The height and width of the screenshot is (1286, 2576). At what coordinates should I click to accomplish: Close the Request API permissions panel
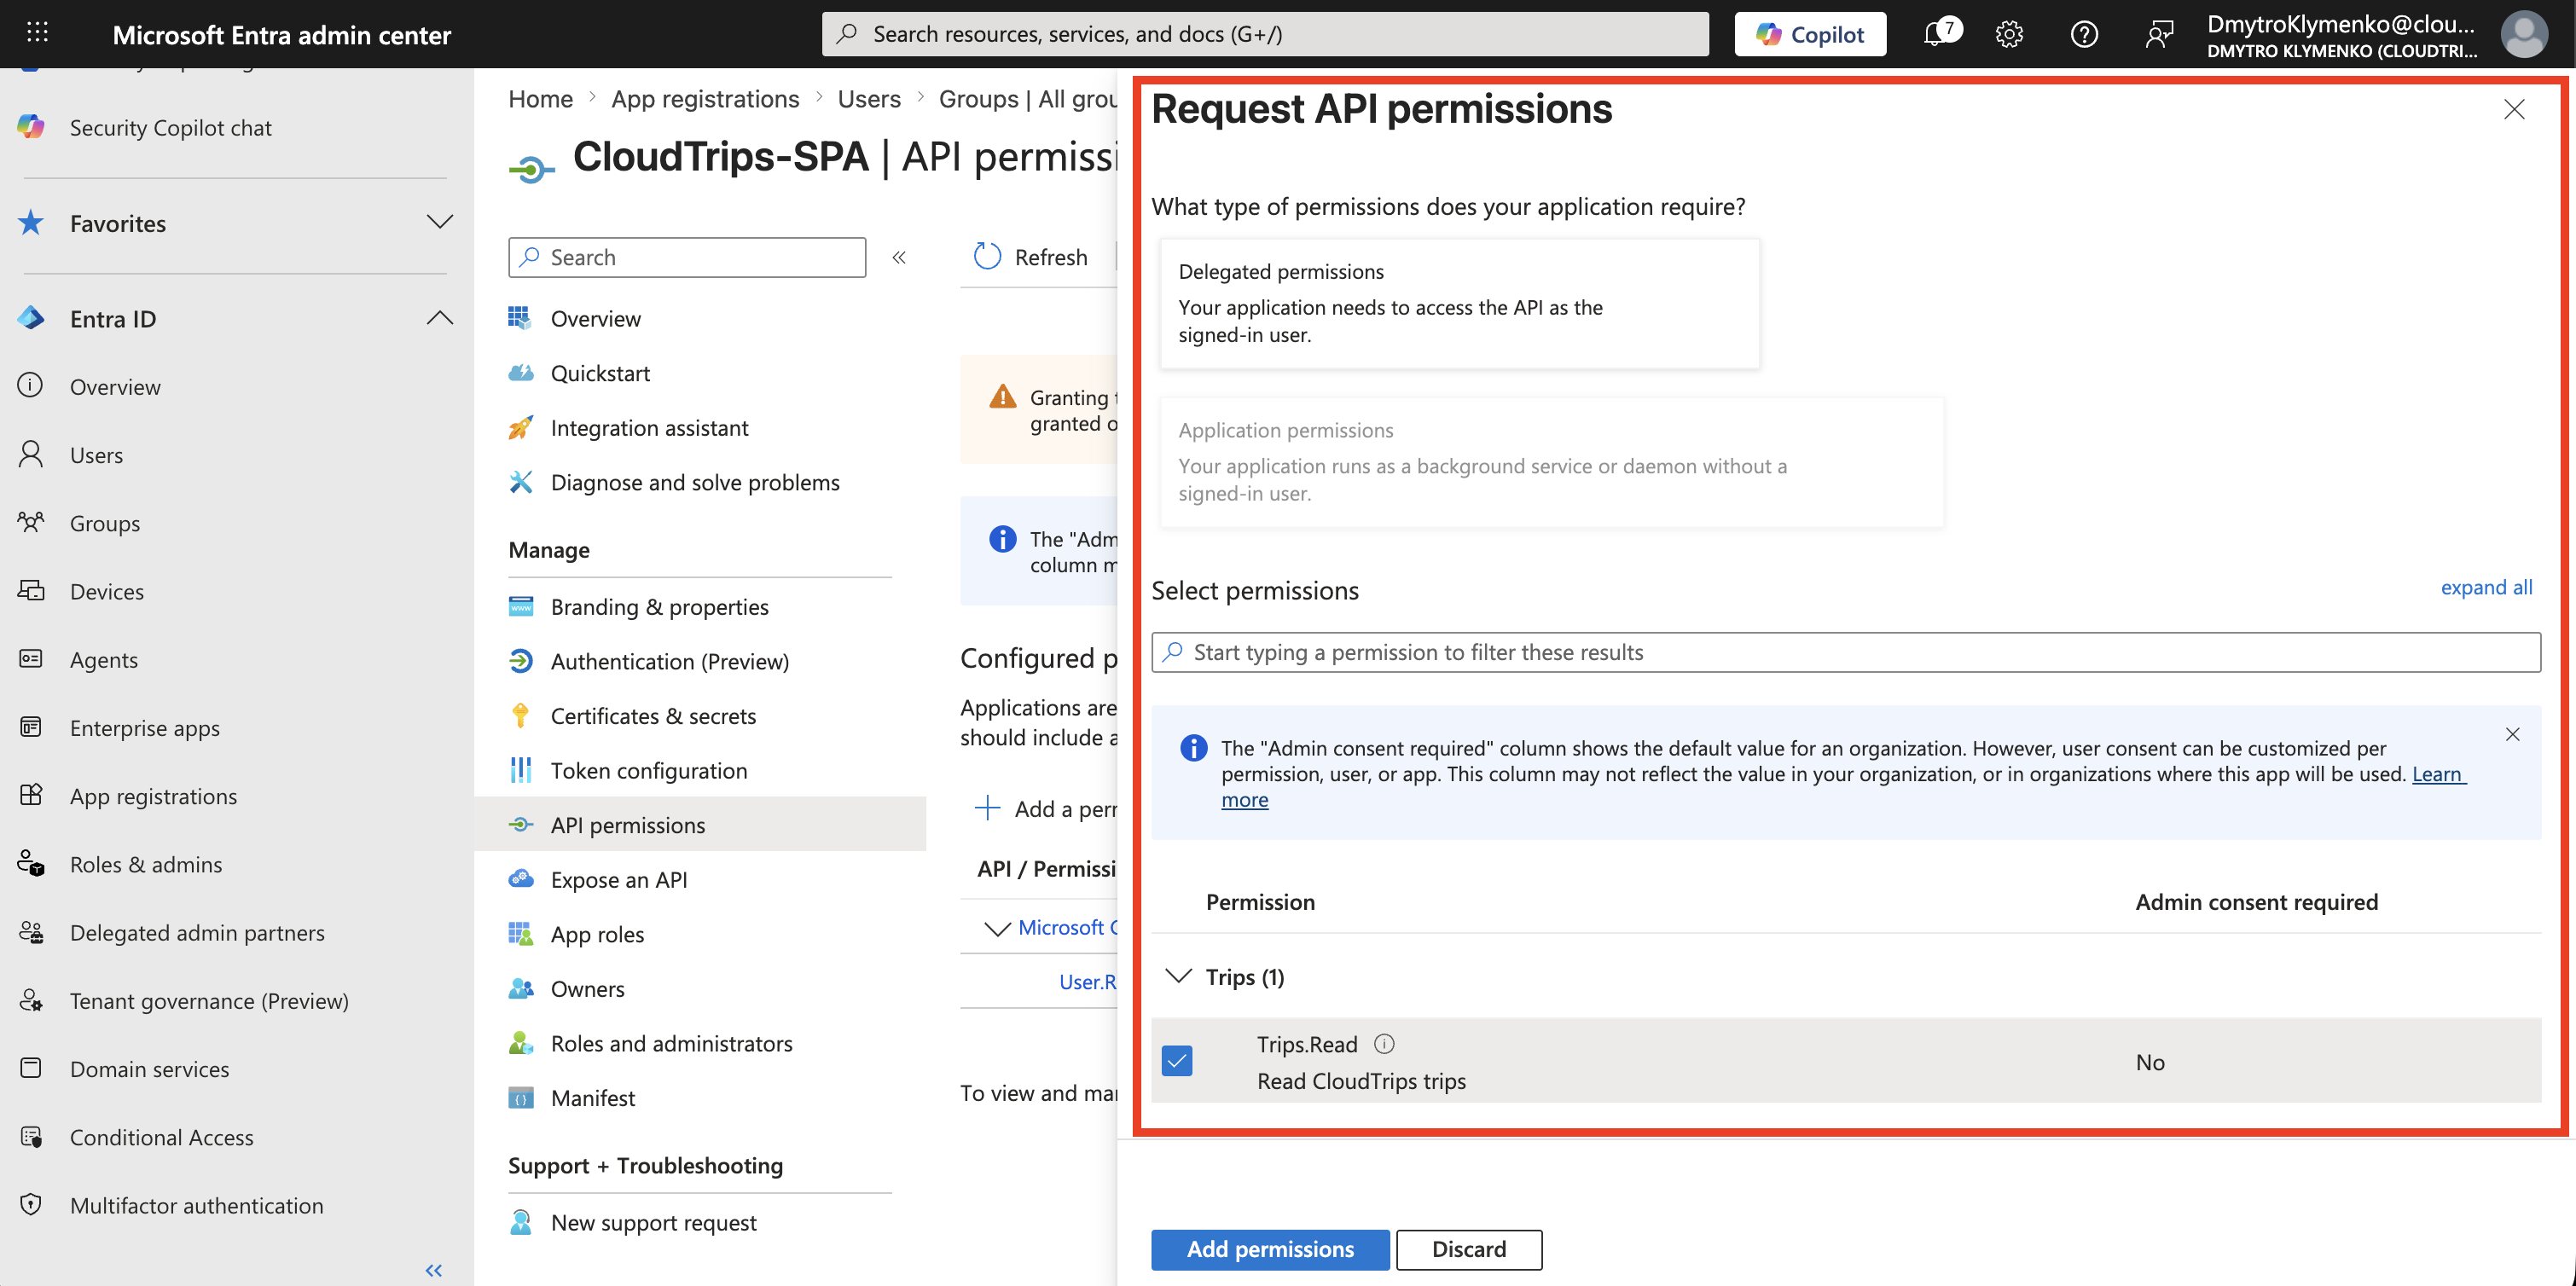tap(2513, 109)
